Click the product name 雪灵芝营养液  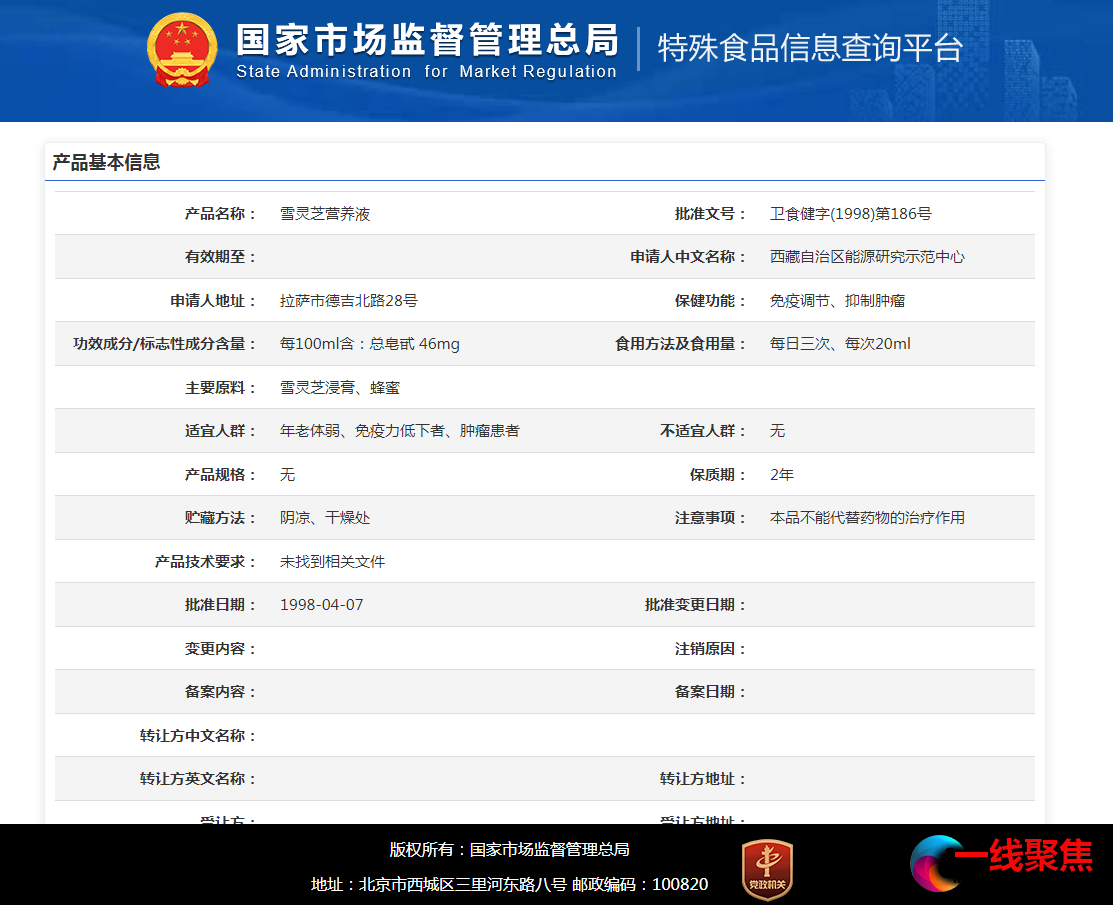click(325, 214)
